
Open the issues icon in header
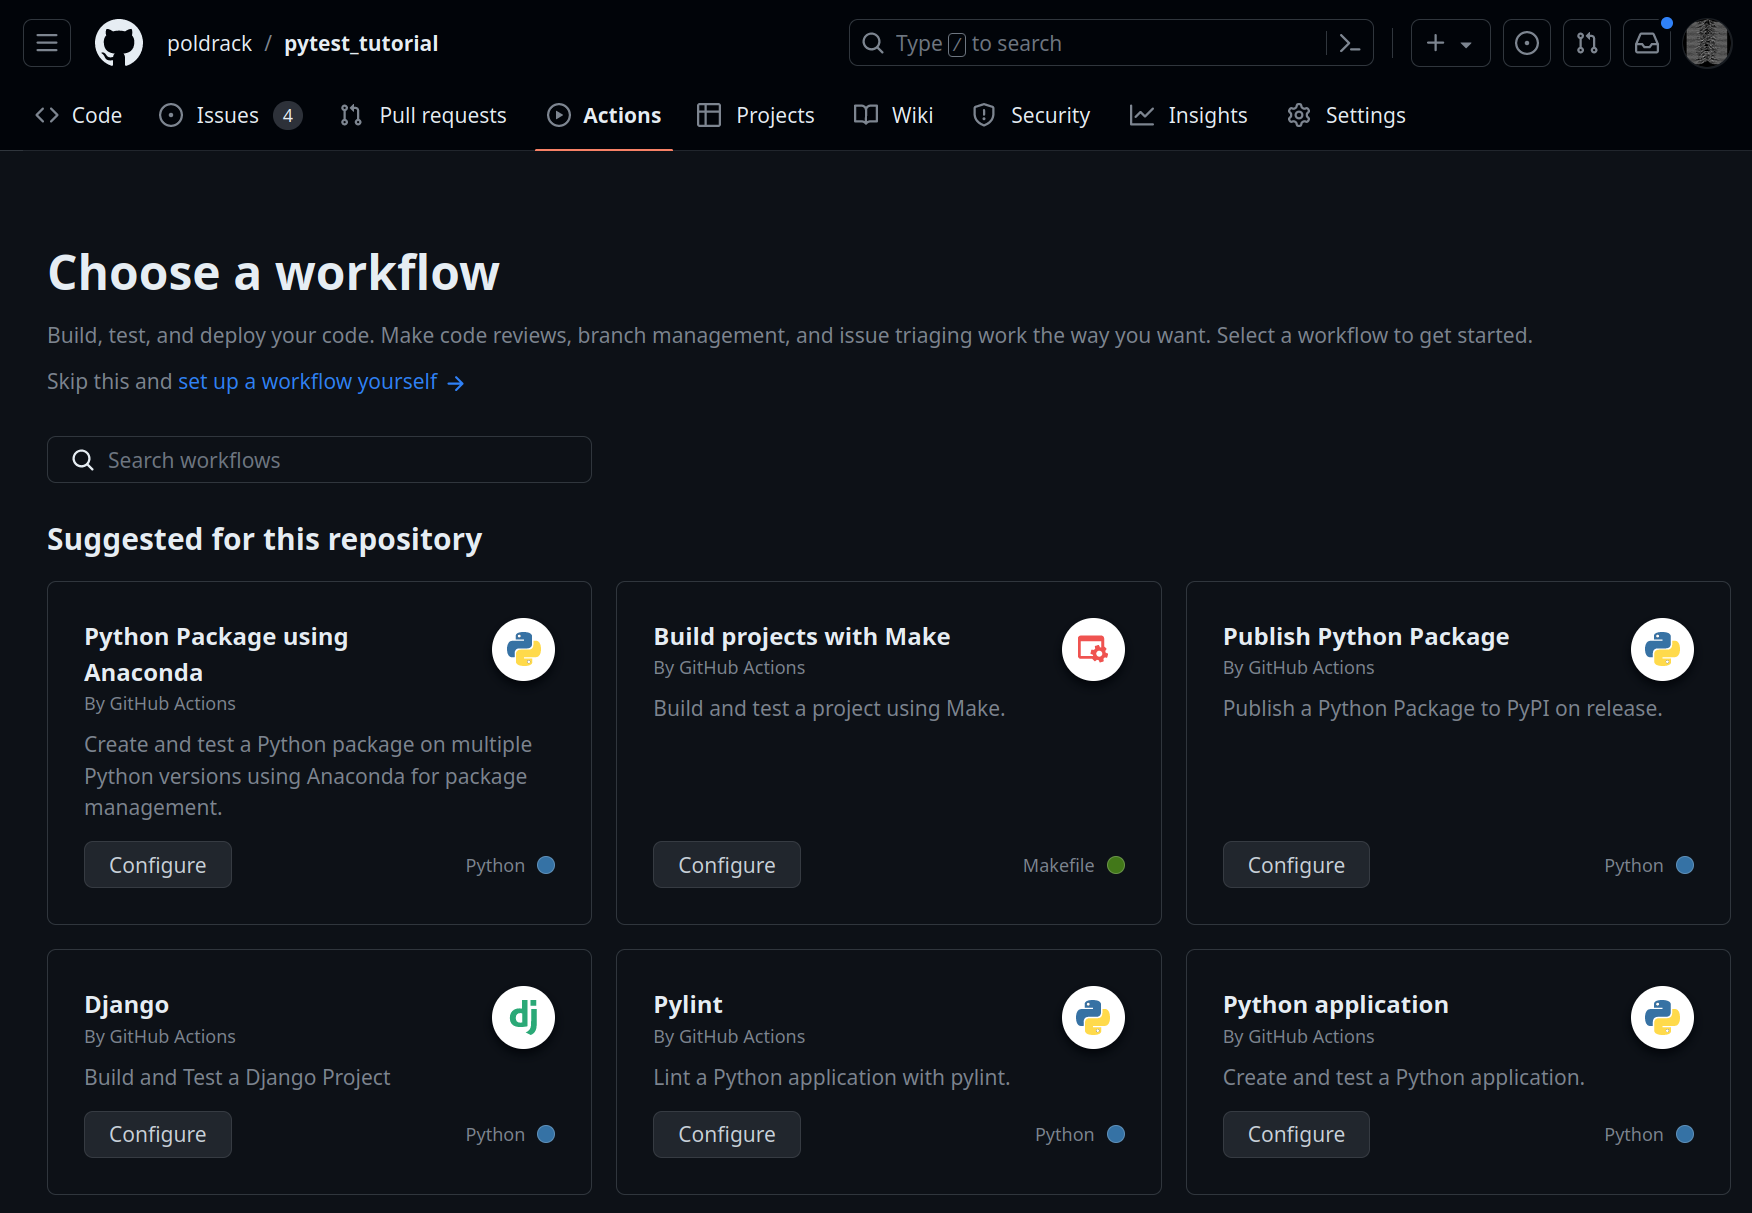coord(1526,43)
